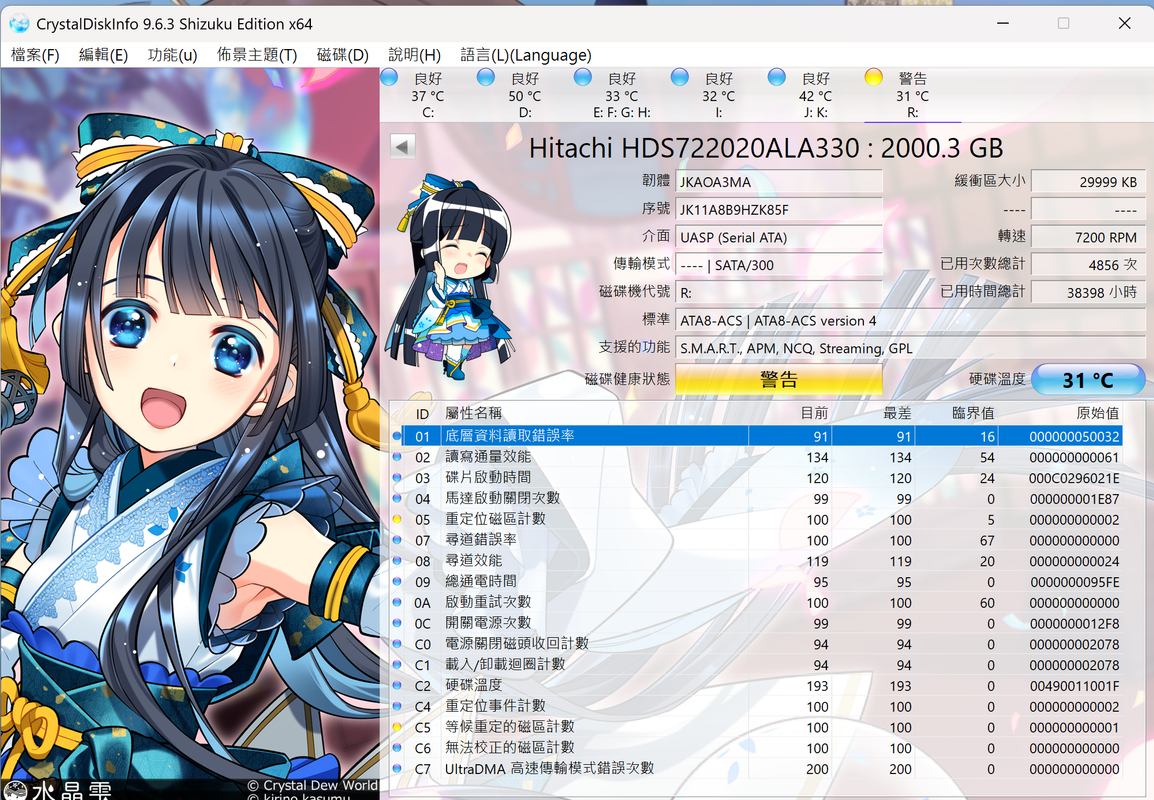Viewport: 1154px width, 800px height.
Task: Click status dot of attribute 03 row
Action: tap(397, 478)
